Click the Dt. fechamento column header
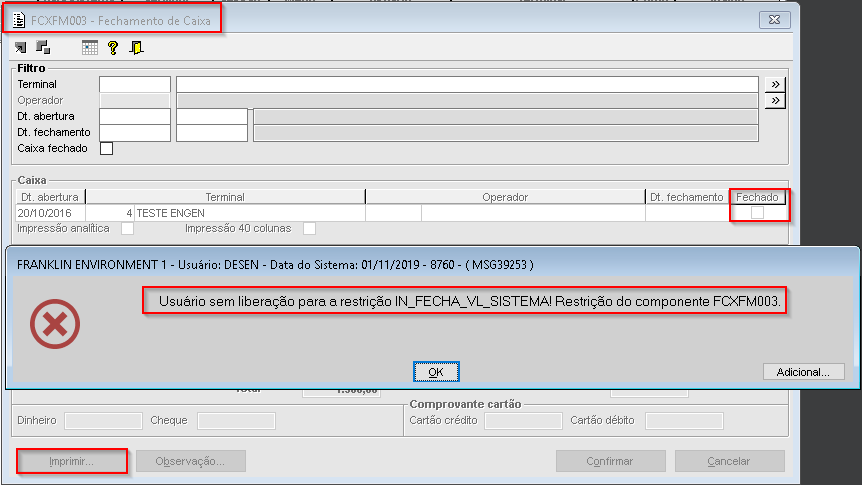Screen dimensions: 862x485 tap(687, 197)
